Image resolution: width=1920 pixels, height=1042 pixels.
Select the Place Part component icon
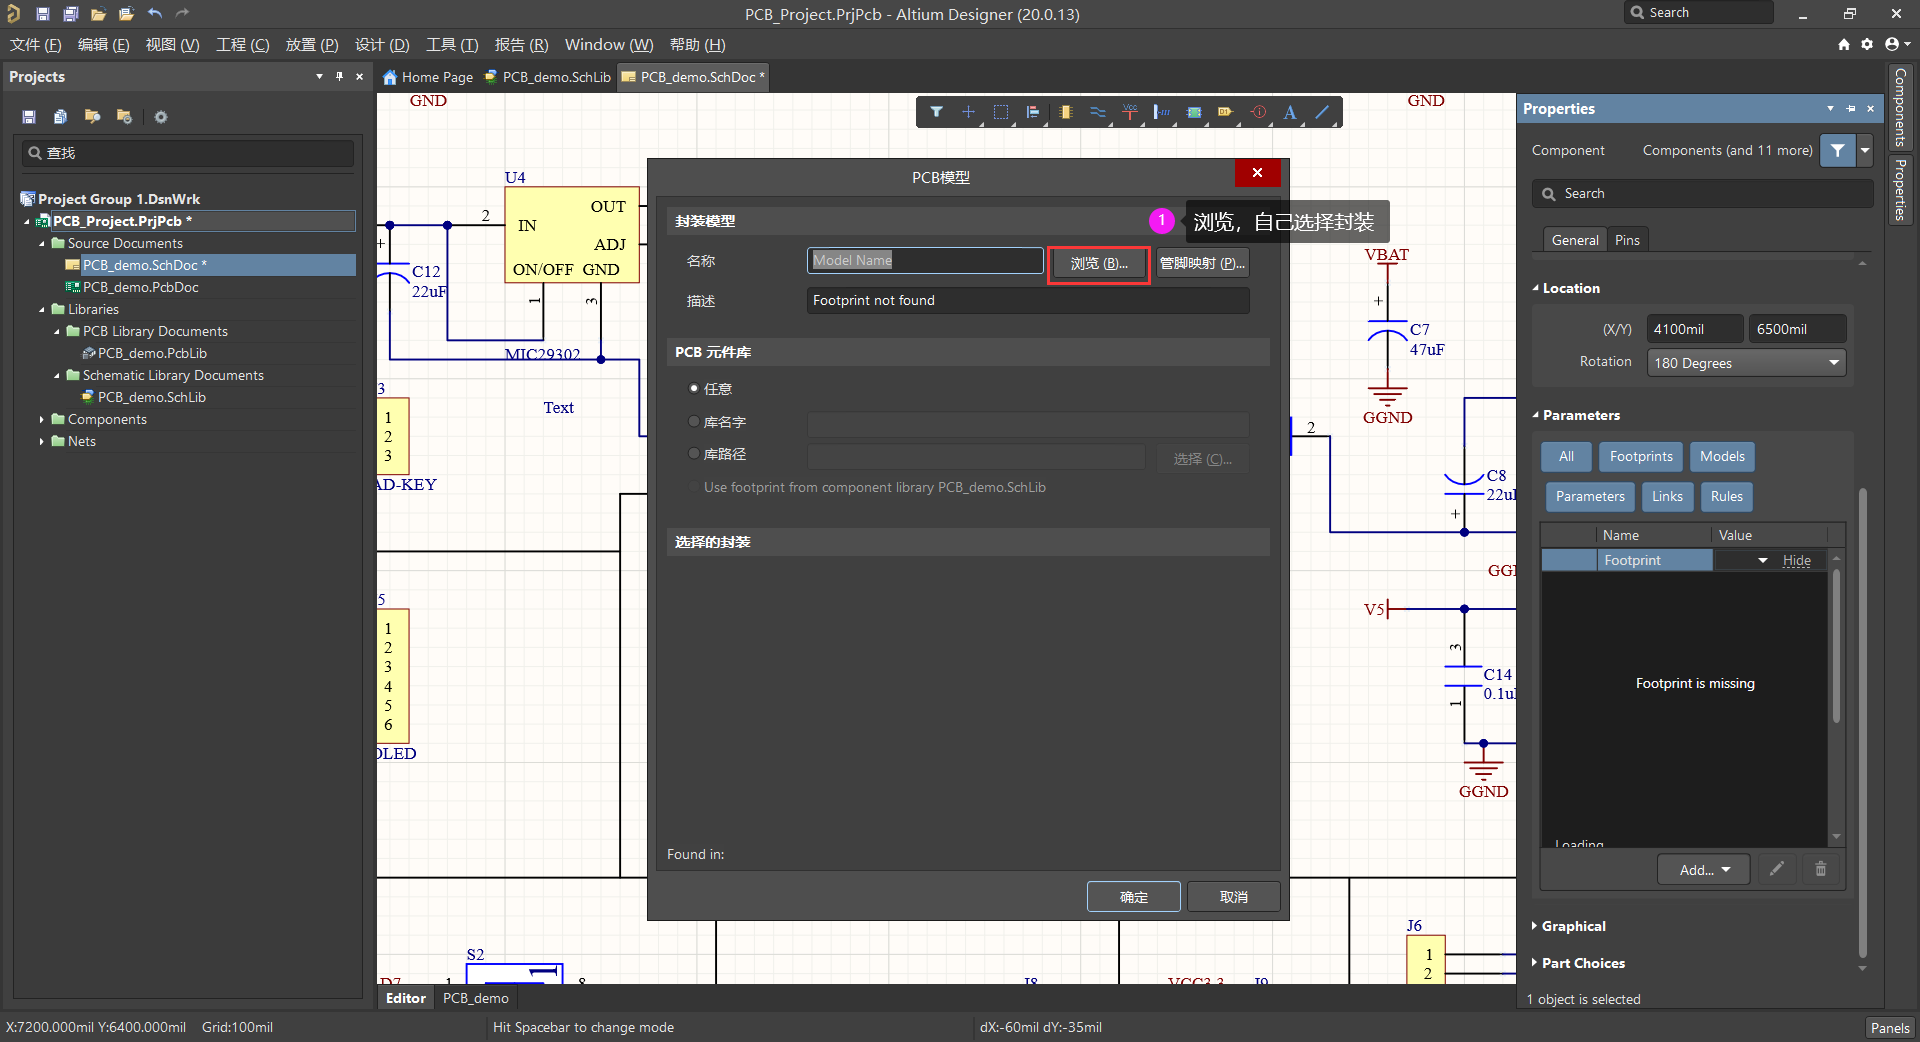1066,112
